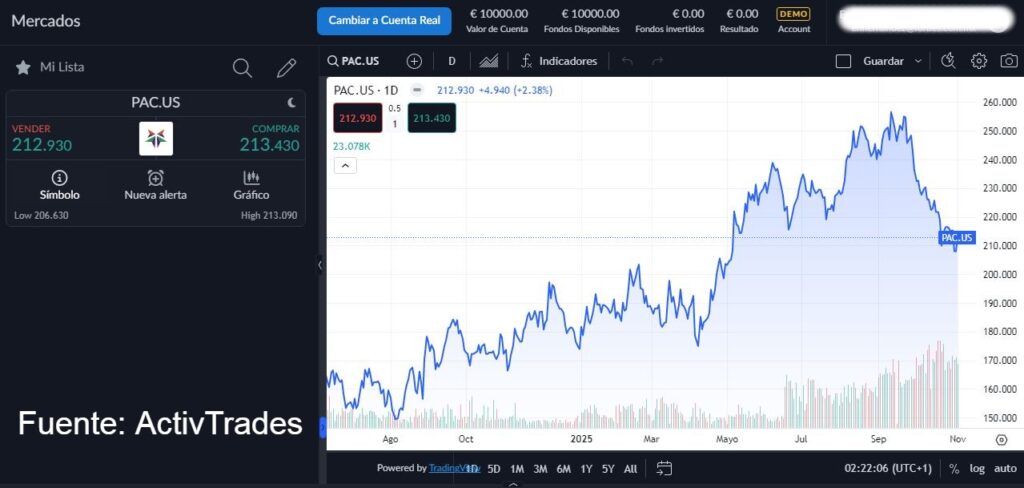Create a Nueva alerta for PAC.US
This screenshot has height=488, width=1024.
(x=155, y=184)
